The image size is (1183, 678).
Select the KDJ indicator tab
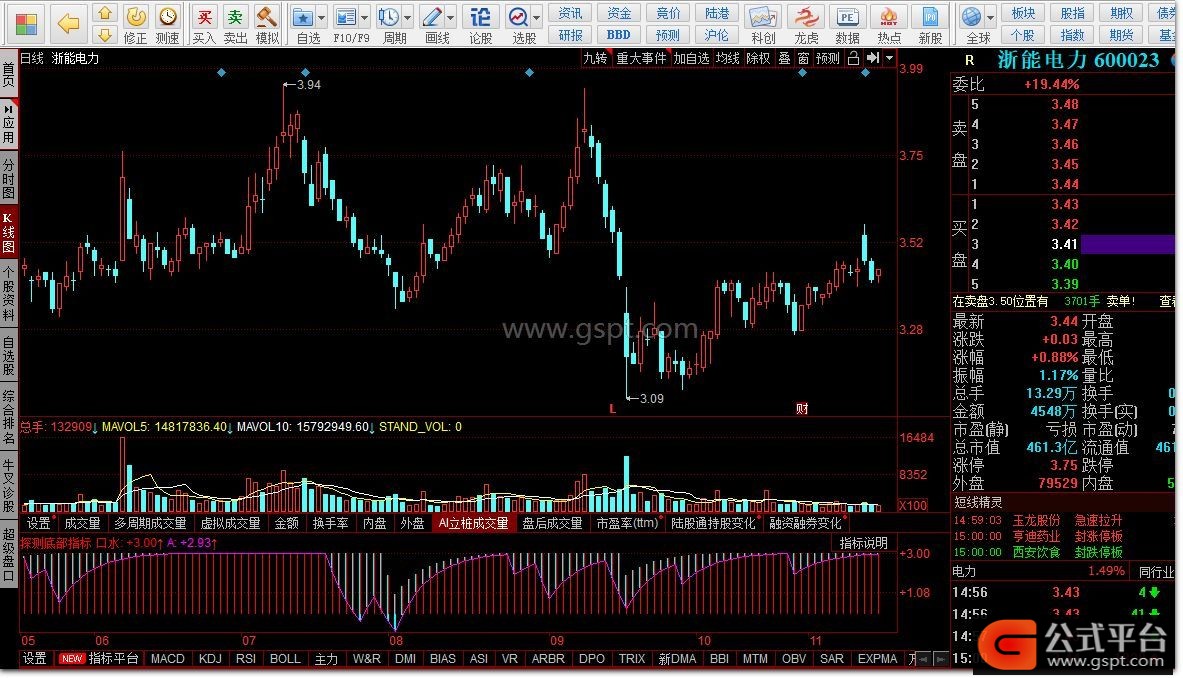coord(210,658)
